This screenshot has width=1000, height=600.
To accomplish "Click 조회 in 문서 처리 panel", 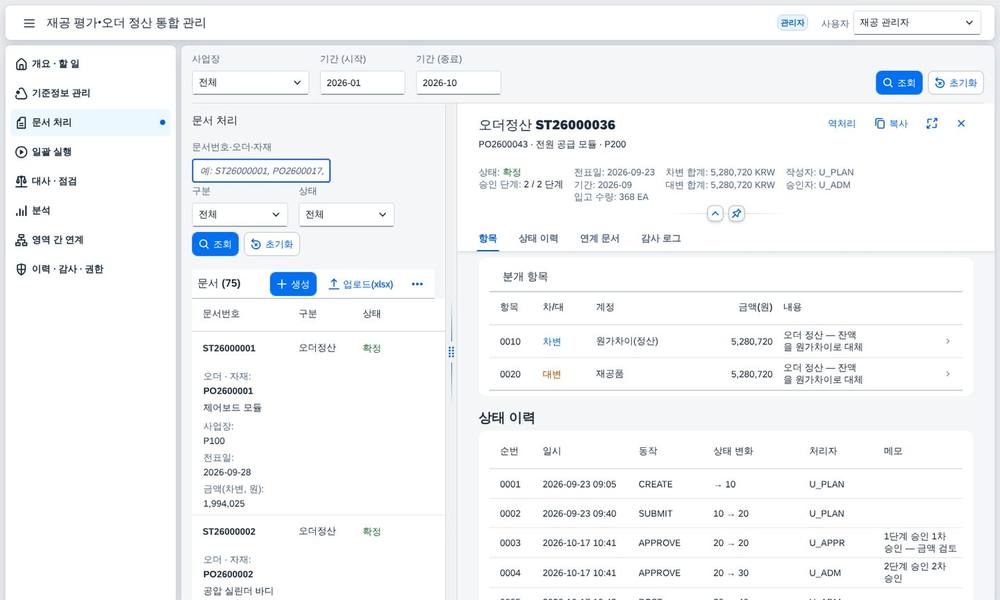I will pos(215,244).
